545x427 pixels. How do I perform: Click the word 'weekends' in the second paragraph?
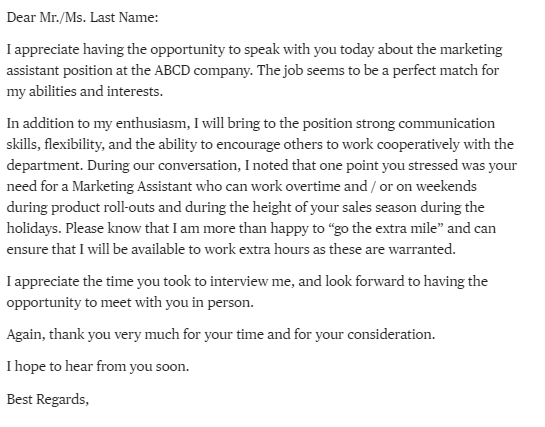(x=446, y=187)
